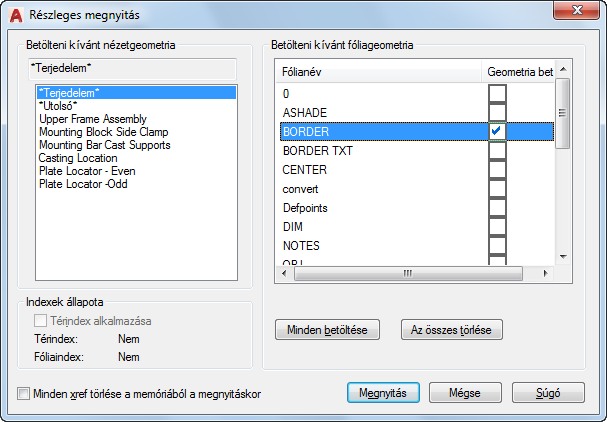
Task: Click the AutoCAD logo icon in title bar
Action: 16,15
